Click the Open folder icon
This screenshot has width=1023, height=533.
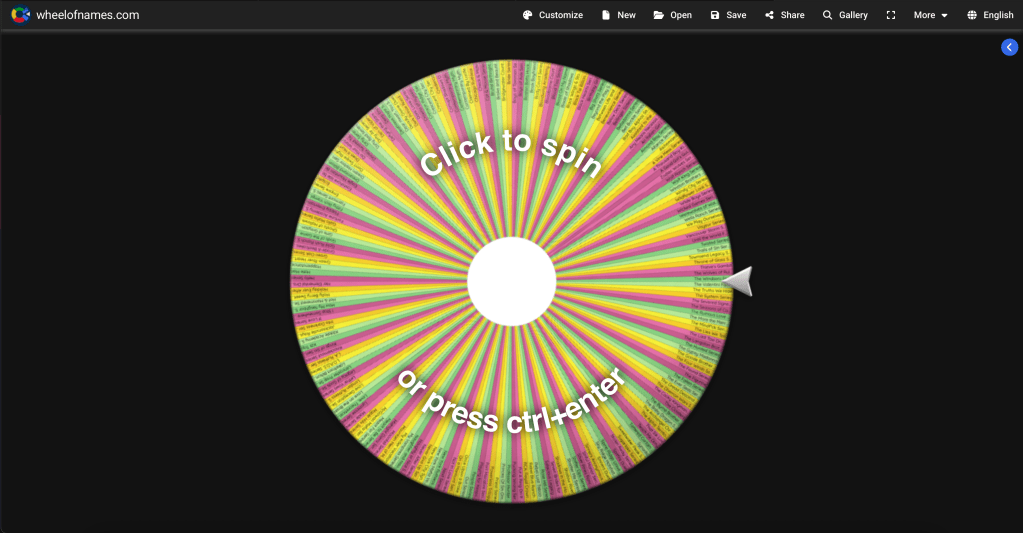(x=658, y=15)
